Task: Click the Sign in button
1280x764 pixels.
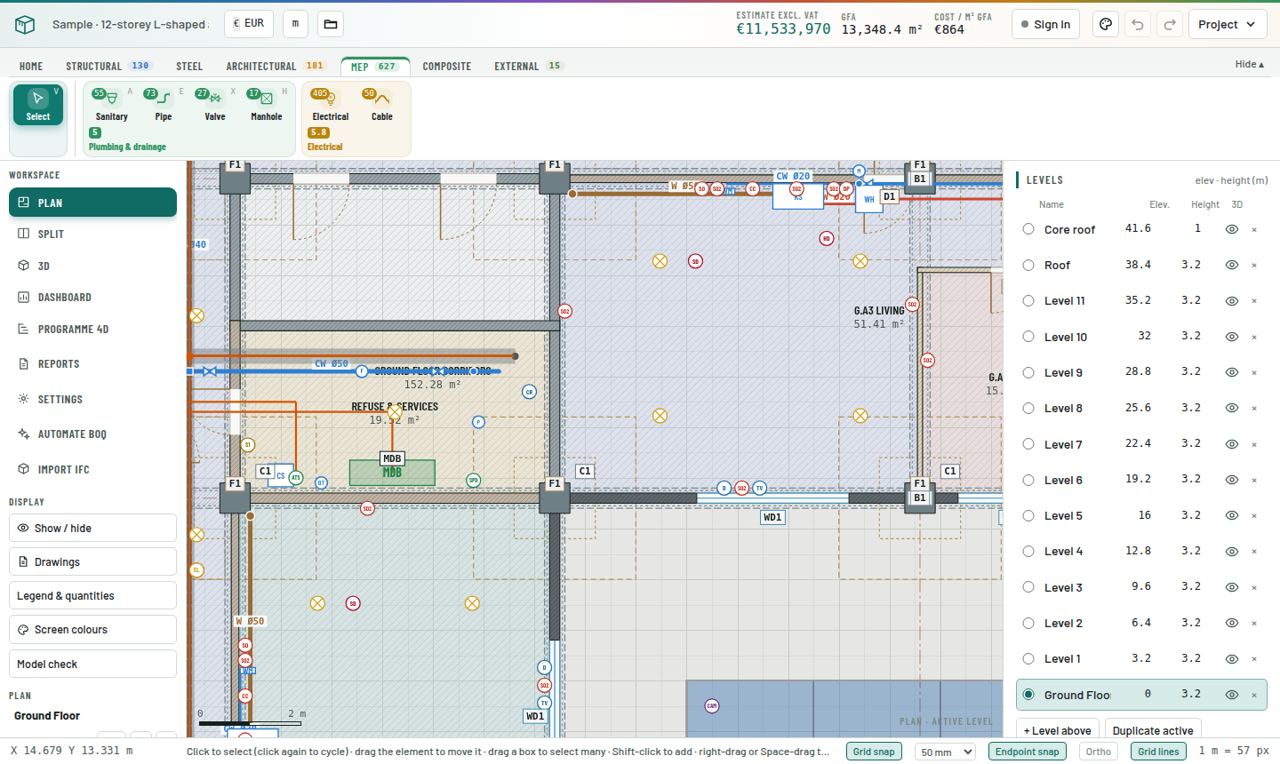Action: click(1045, 24)
